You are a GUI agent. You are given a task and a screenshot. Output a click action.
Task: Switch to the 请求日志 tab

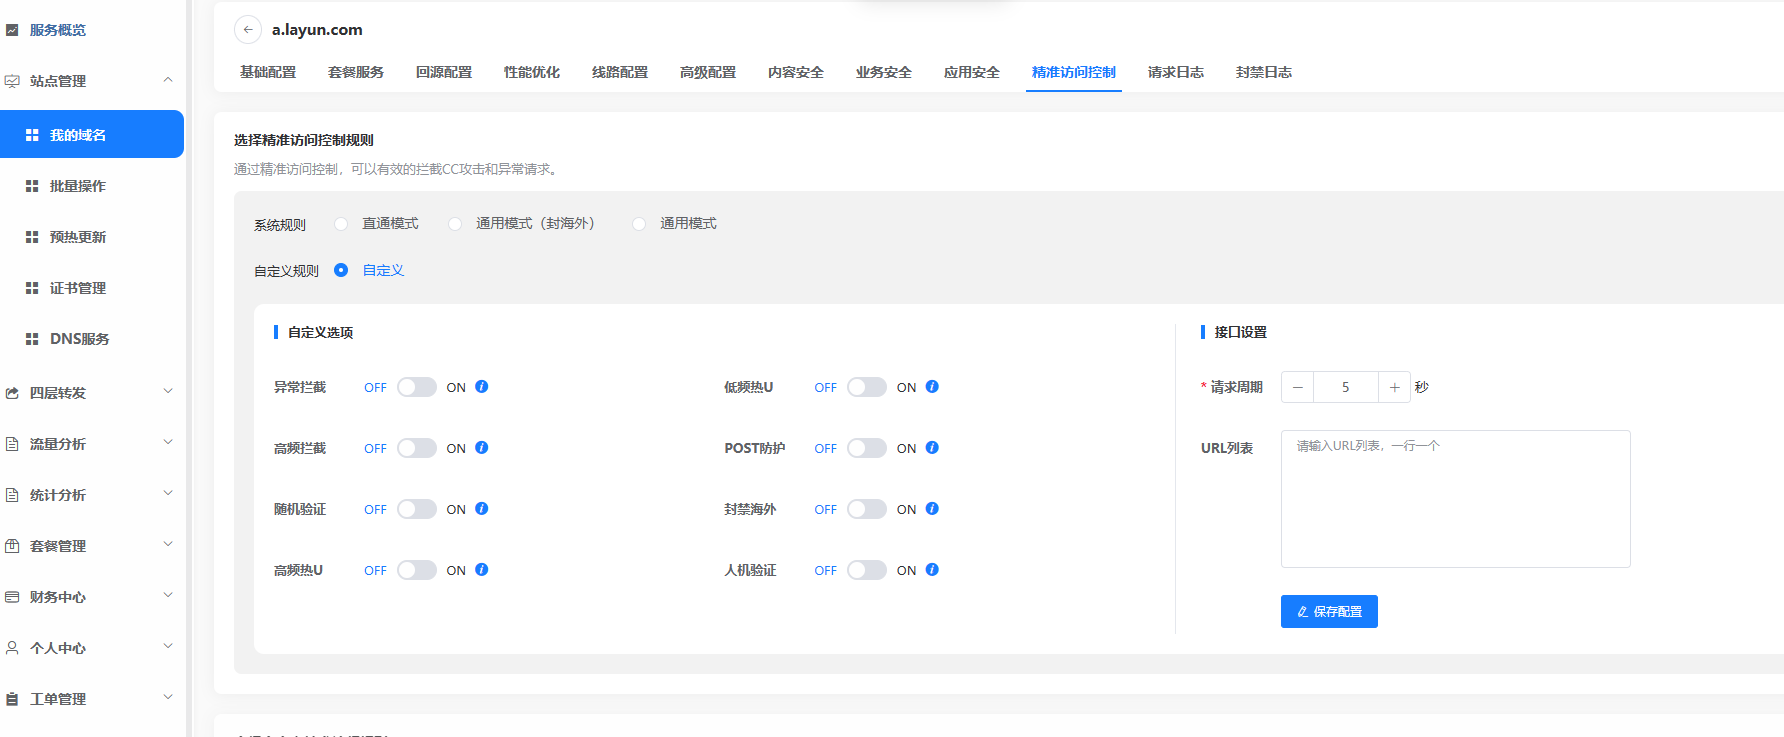click(x=1175, y=72)
